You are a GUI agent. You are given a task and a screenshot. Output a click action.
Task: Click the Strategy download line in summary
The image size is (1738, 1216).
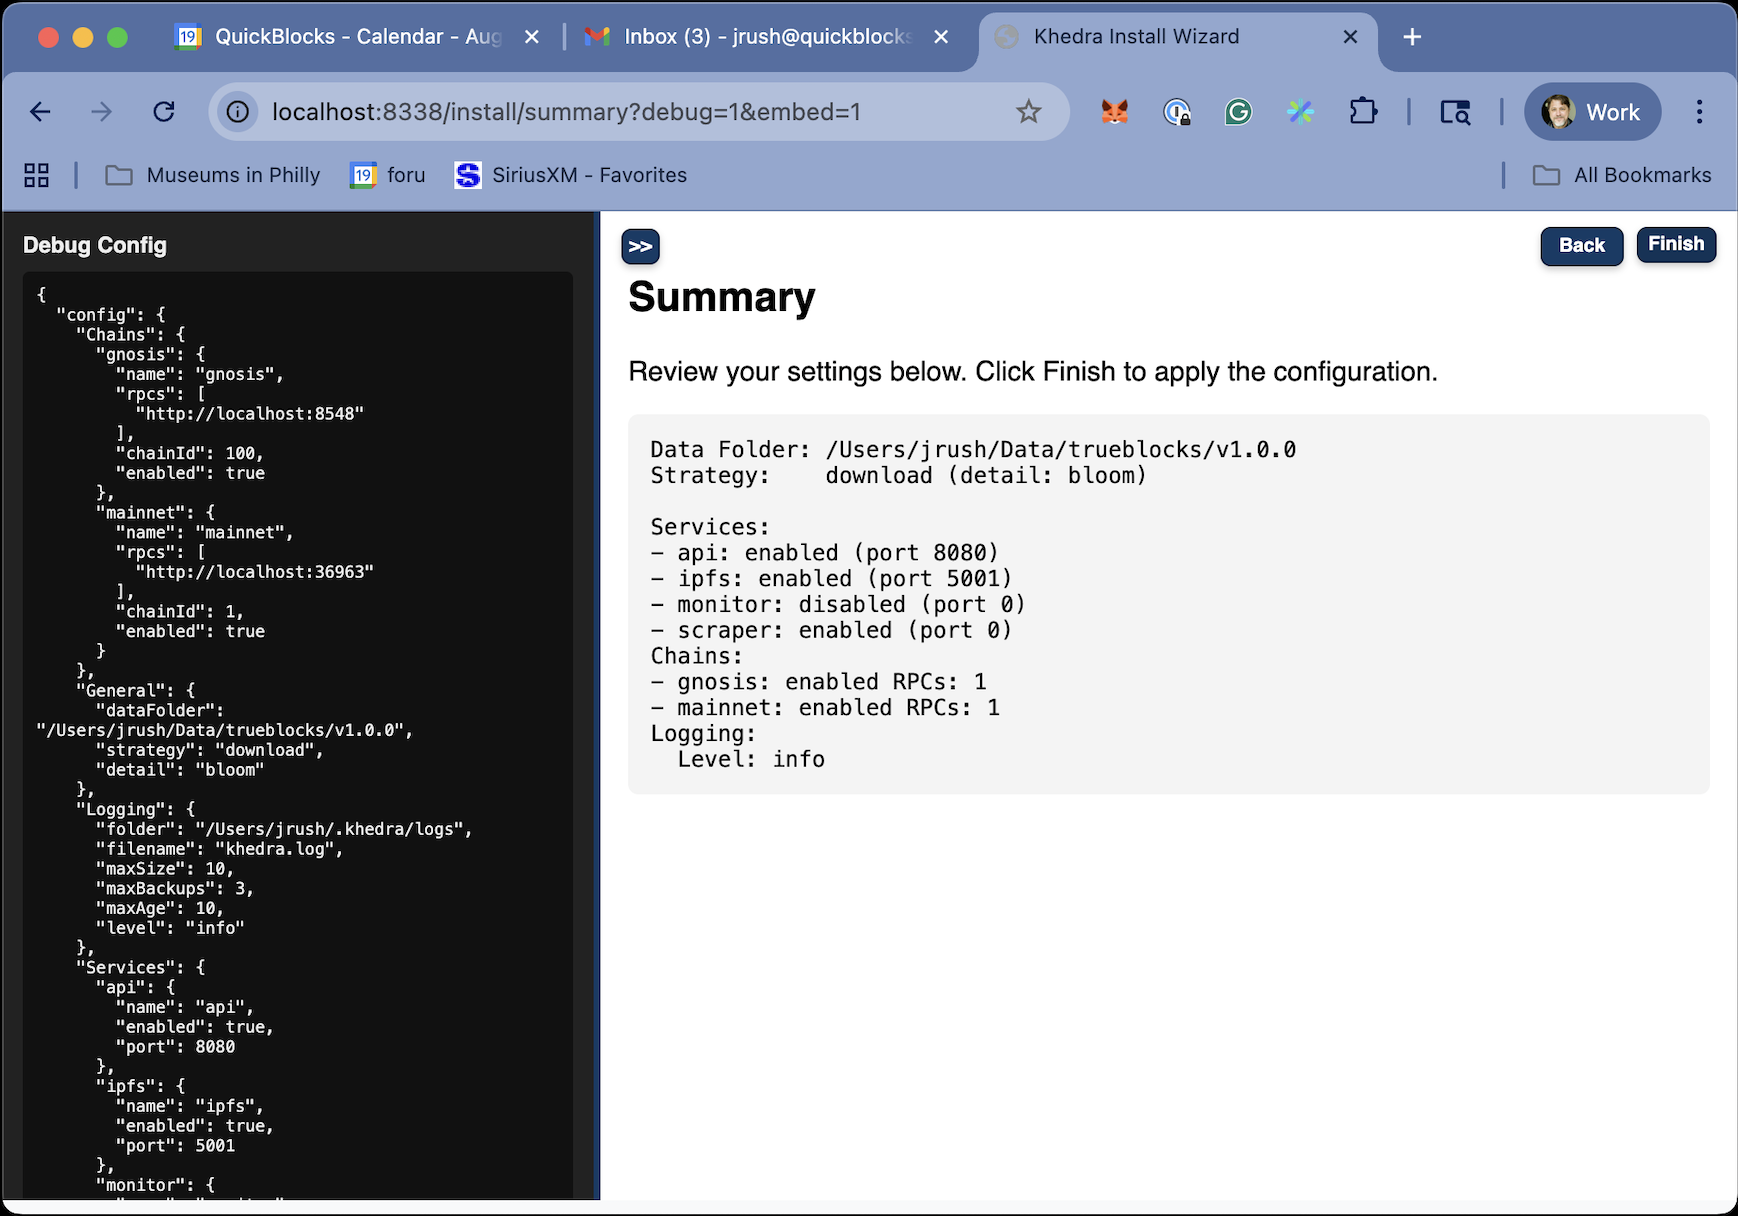(x=898, y=476)
